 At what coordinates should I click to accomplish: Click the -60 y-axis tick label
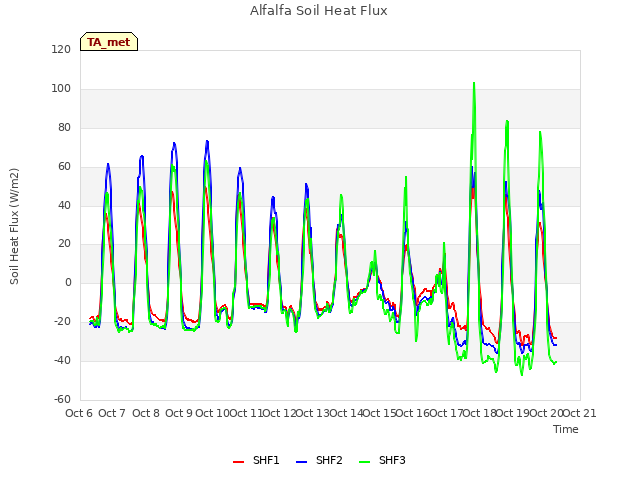click(x=62, y=399)
